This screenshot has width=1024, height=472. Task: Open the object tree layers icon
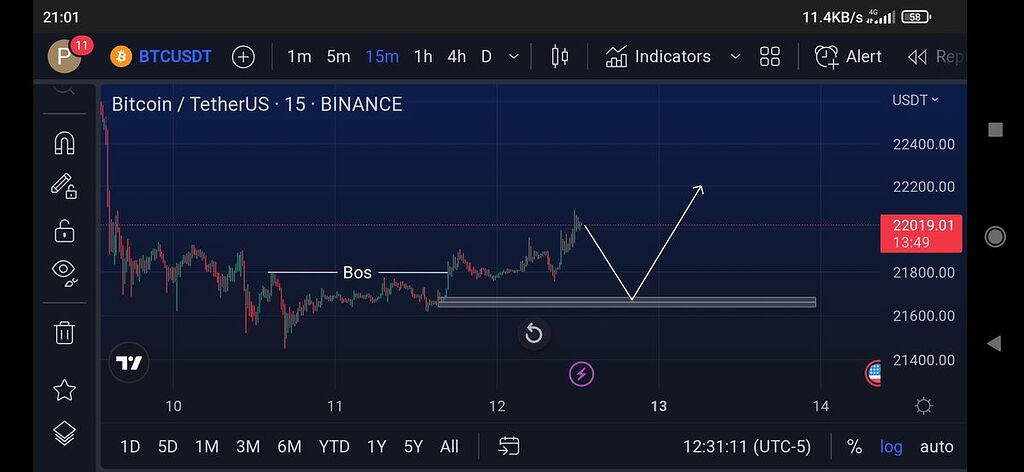click(x=64, y=433)
